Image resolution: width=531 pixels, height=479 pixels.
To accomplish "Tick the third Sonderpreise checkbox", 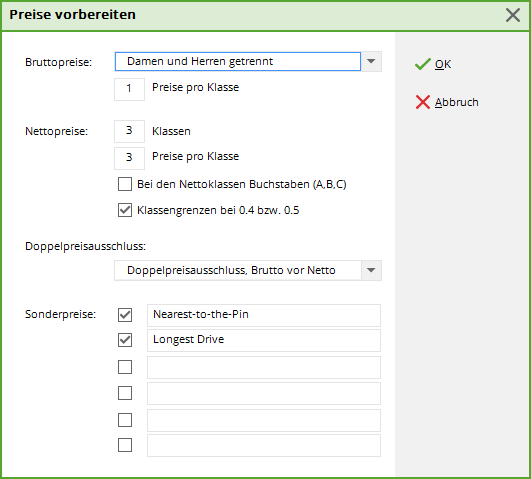I will tap(125, 367).
